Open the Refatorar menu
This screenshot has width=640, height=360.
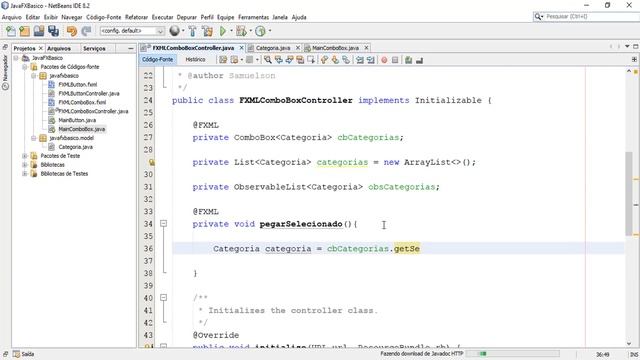point(136,17)
